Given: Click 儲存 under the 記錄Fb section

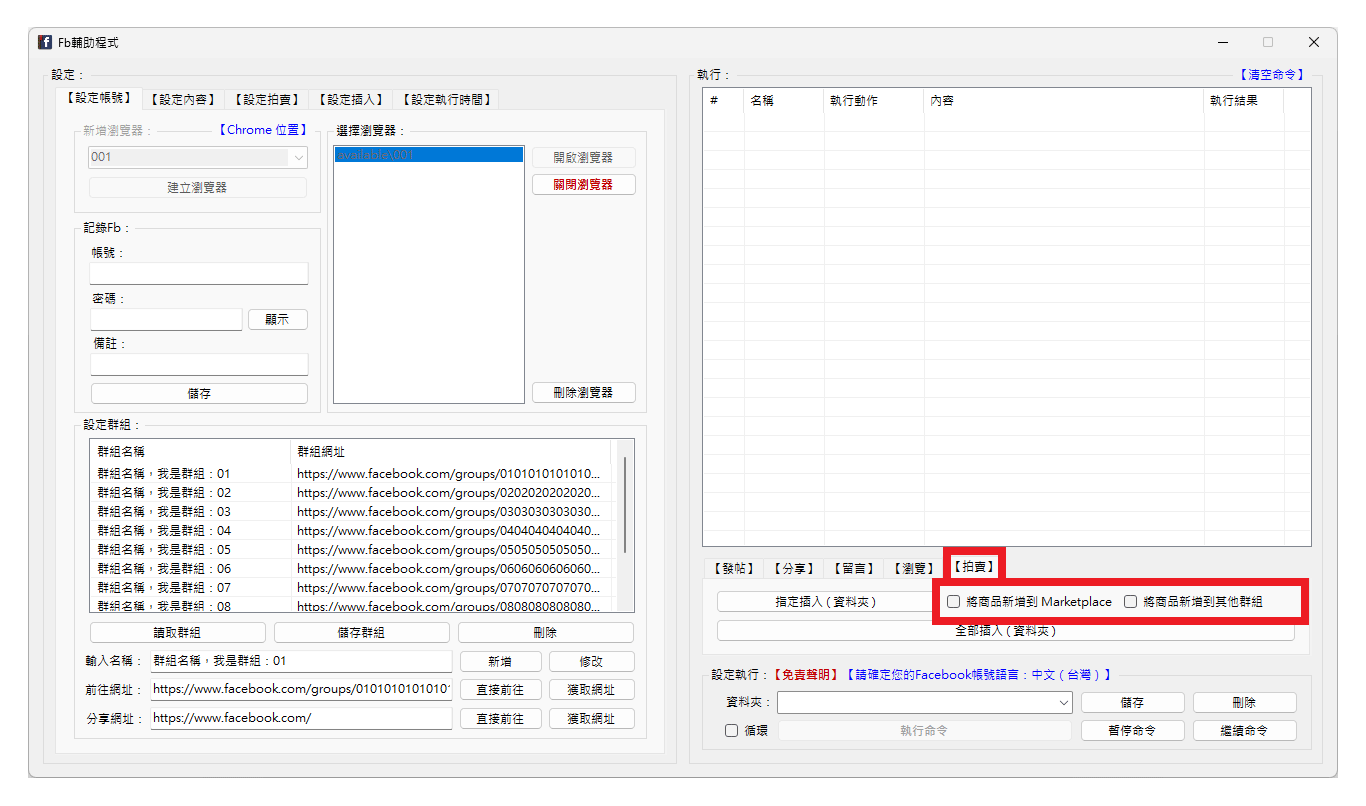Looking at the screenshot, I should coord(199,393).
